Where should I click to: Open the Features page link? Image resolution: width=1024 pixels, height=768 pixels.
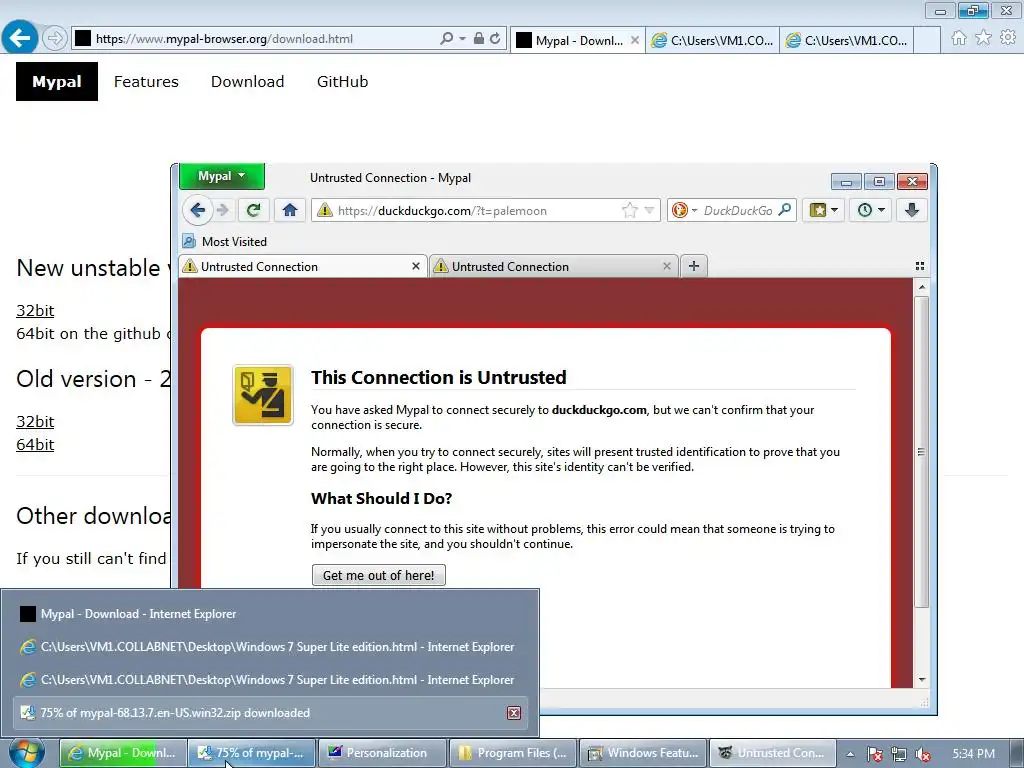click(146, 82)
